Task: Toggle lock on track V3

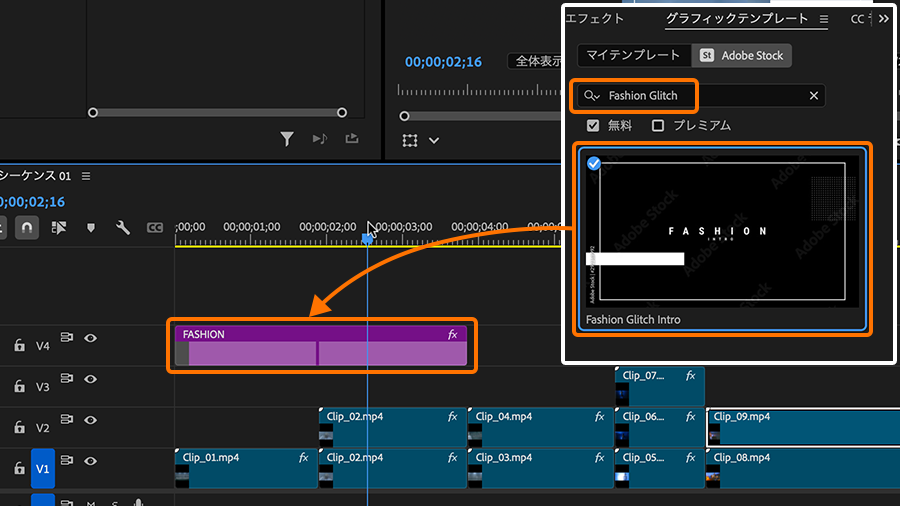Action: pyautogui.click(x=20, y=386)
